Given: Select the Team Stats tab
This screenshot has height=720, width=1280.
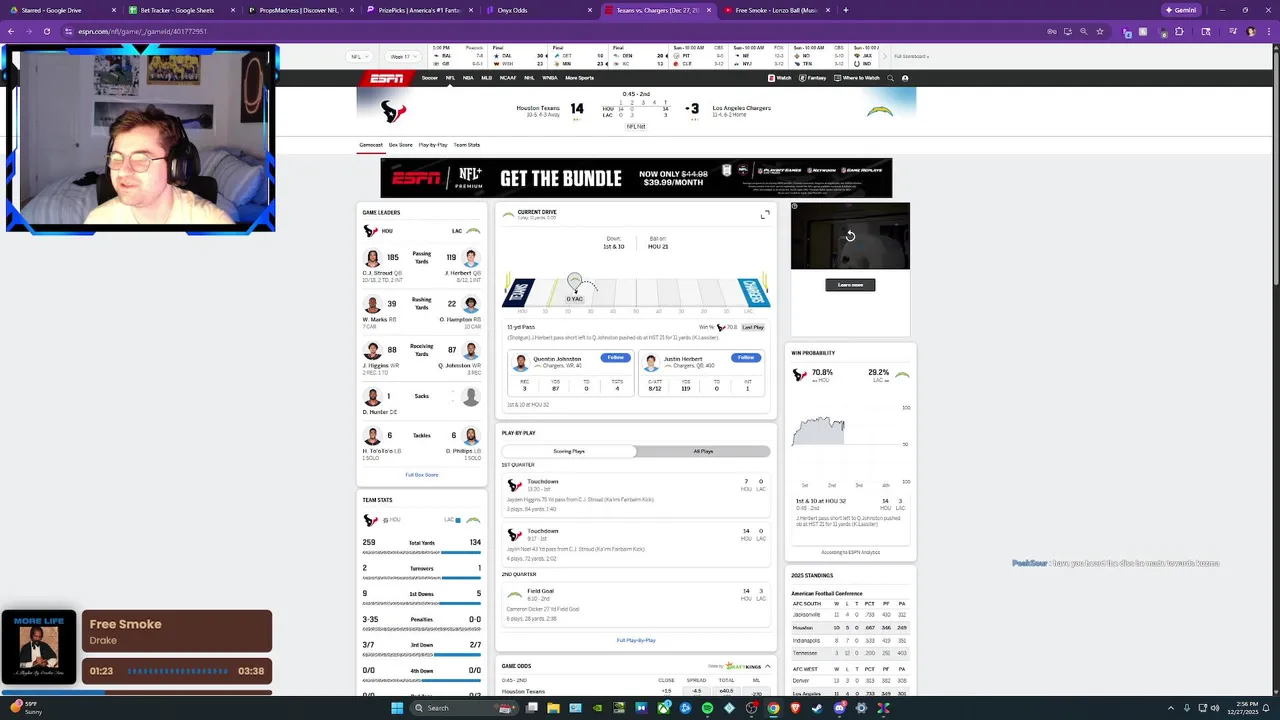Looking at the screenshot, I should pos(467,145).
